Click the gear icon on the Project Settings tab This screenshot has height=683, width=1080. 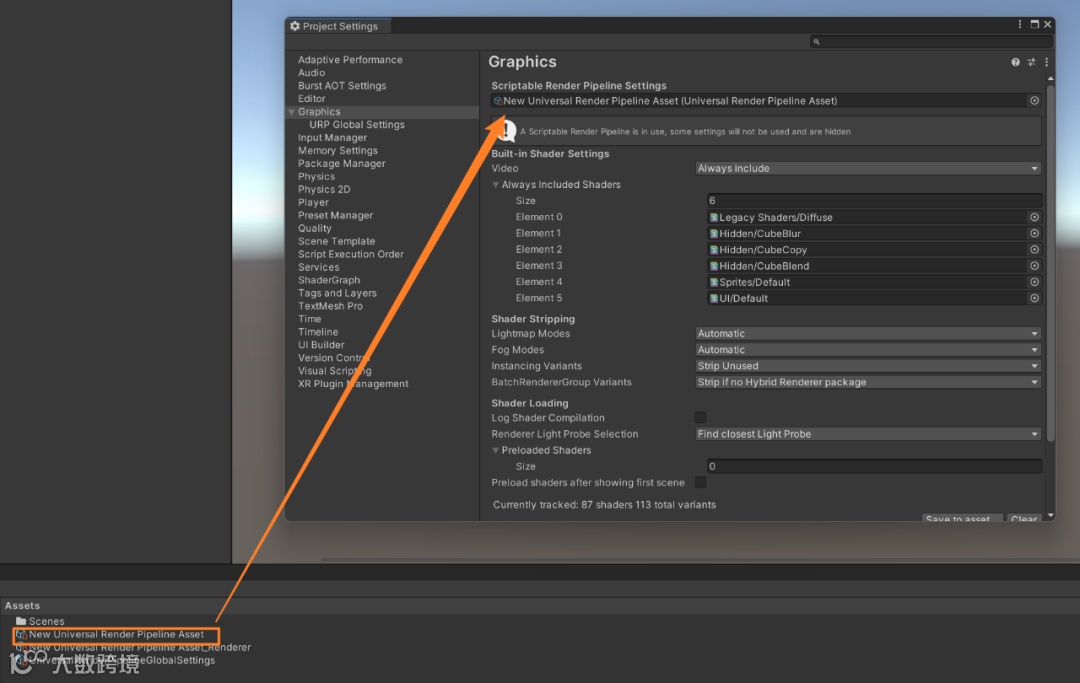click(x=295, y=26)
